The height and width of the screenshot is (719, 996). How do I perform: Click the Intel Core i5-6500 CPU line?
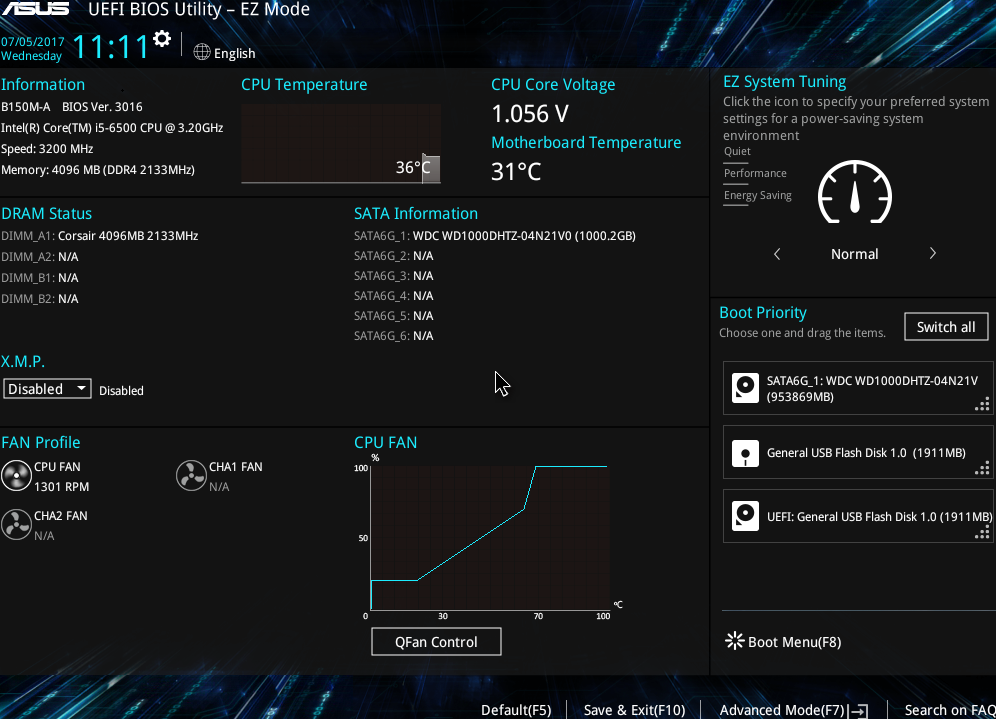pyautogui.click(x=112, y=128)
